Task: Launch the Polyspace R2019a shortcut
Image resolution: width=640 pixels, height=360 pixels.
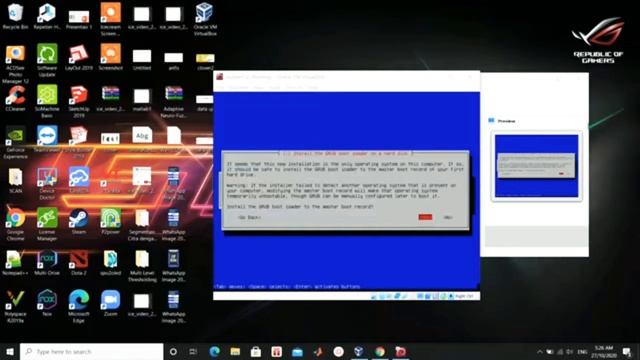Action: tap(16, 306)
